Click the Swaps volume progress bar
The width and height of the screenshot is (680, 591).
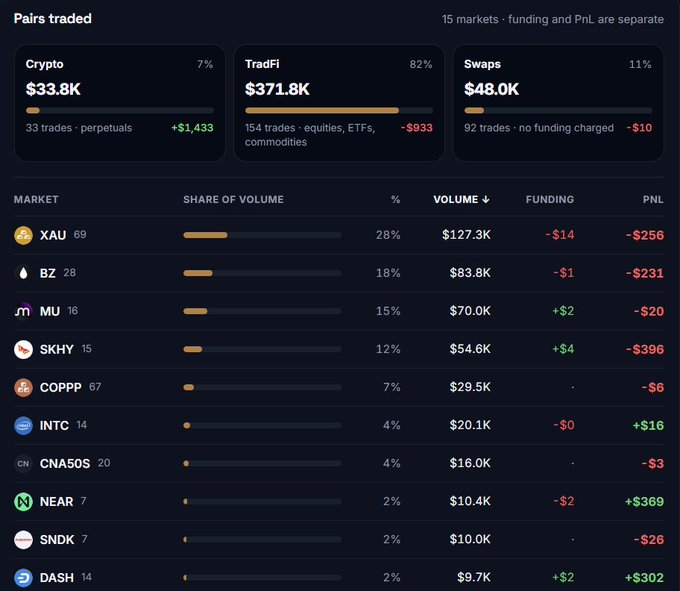pos(558,111)
